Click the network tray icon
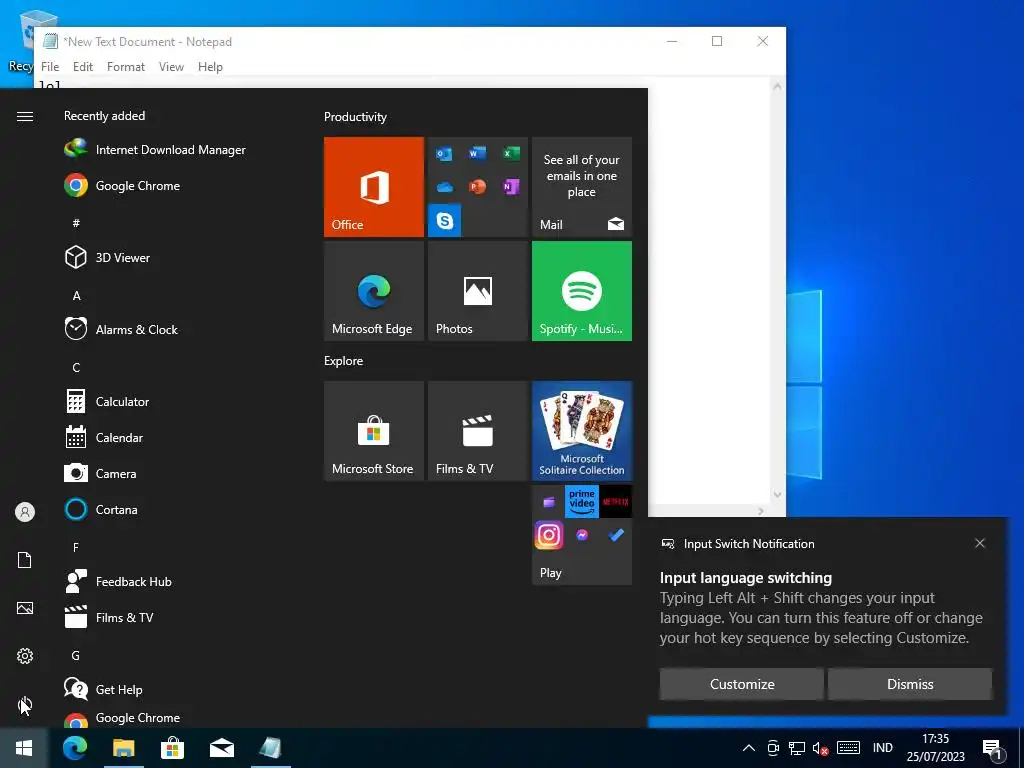This screenshot has width=1024, height=768. [x=797, y=748]
